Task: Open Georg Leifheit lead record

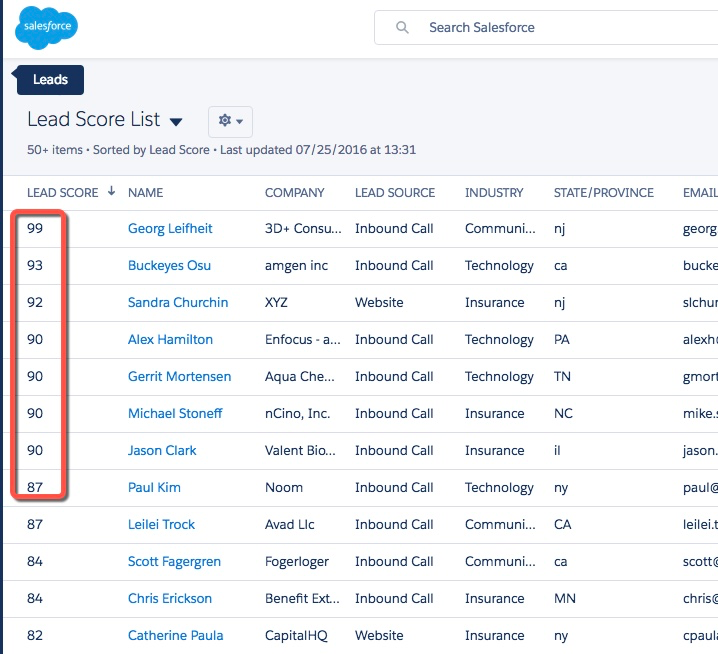Action: tap(170, 229)
